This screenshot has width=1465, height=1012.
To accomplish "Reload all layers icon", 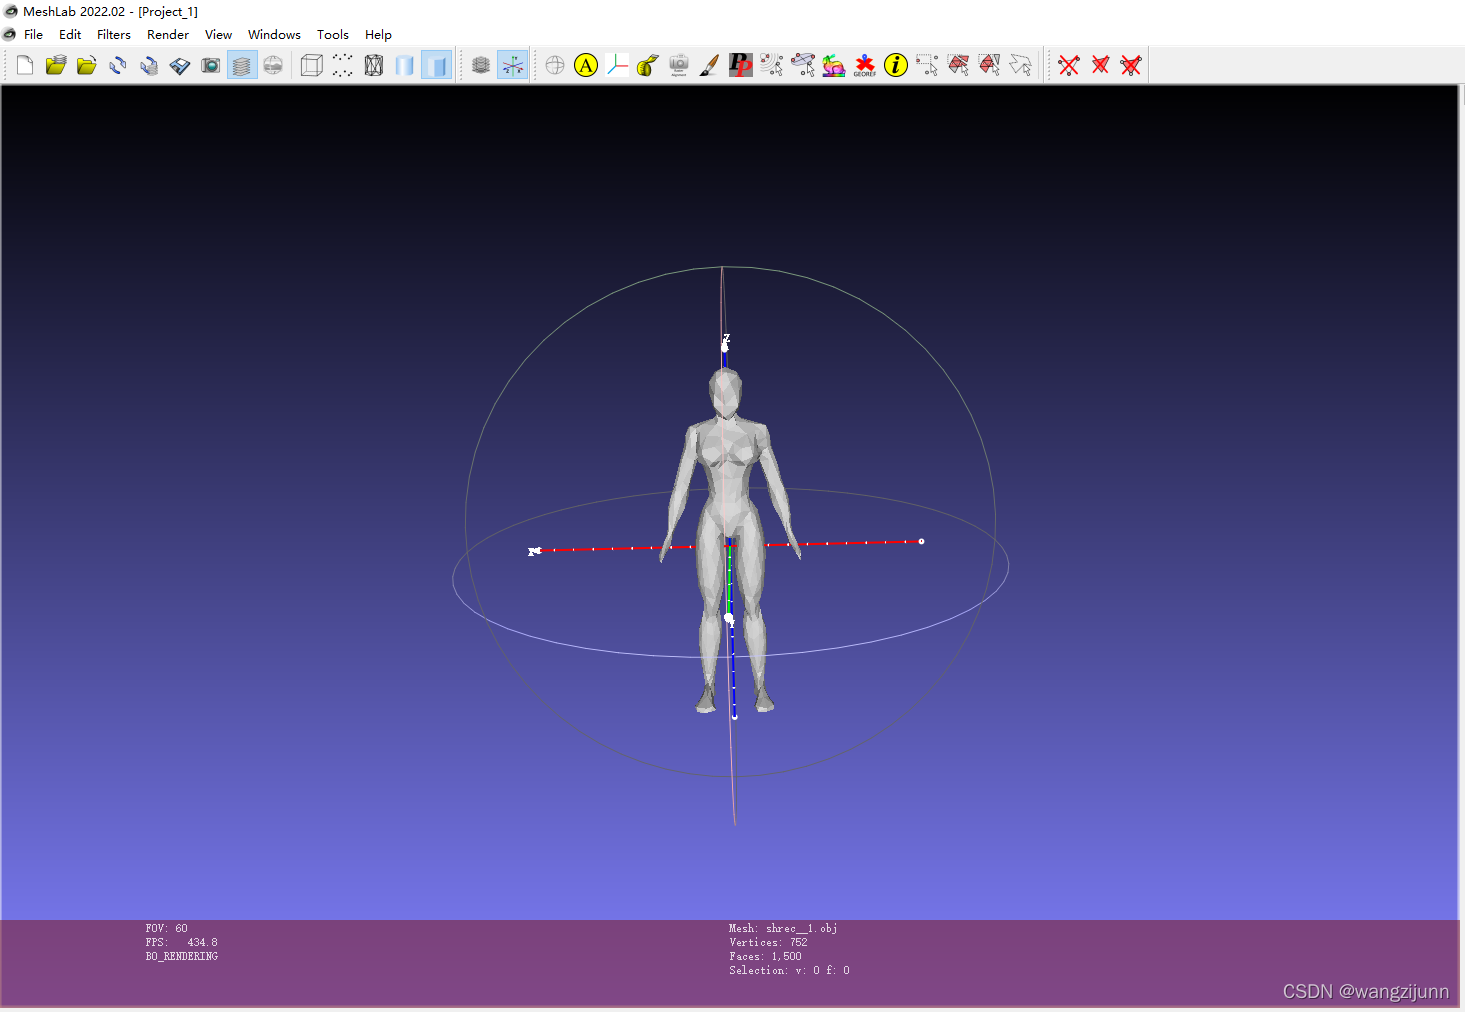I will click(x=149, y=66).
